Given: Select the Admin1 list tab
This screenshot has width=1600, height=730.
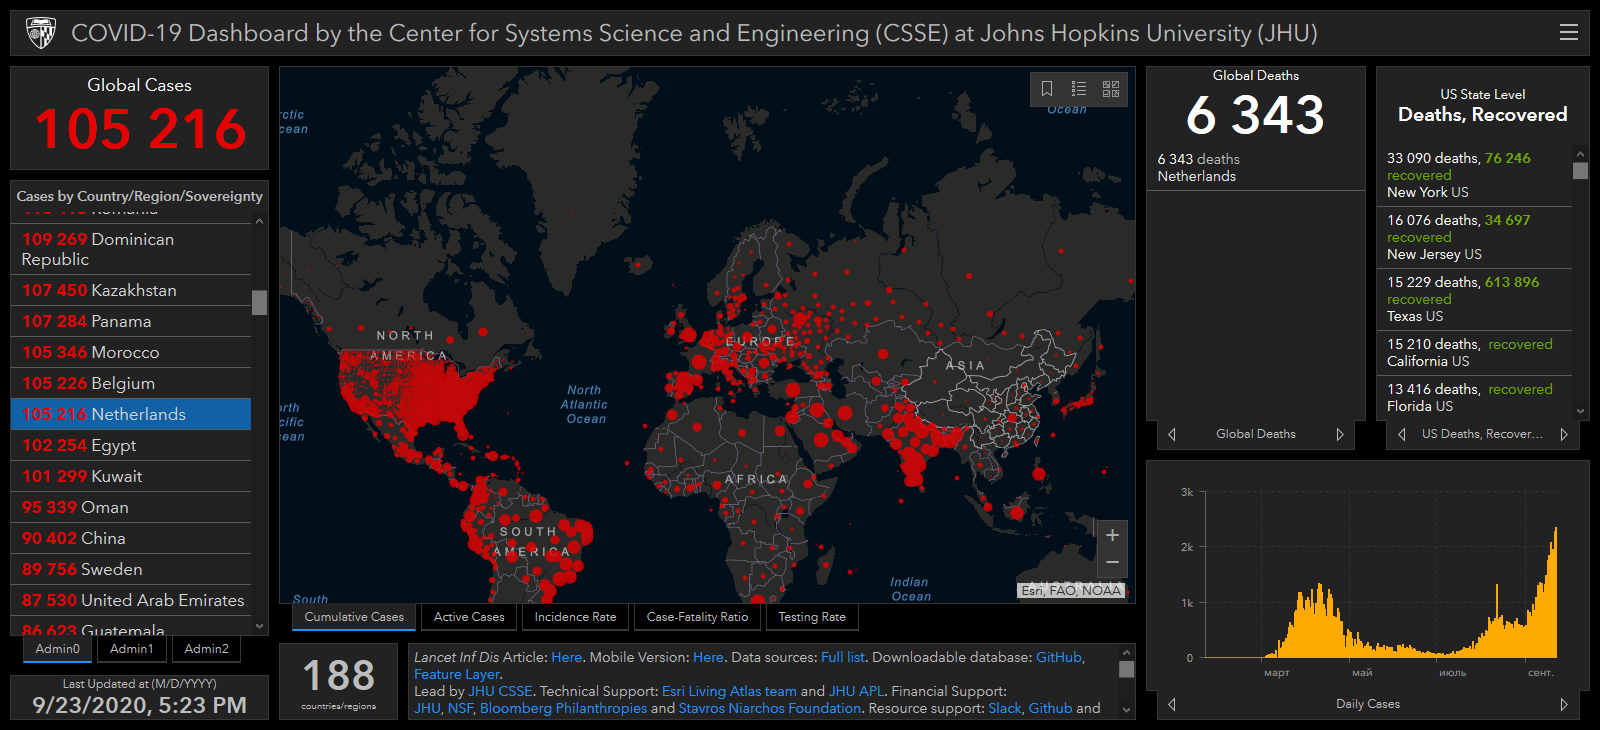Looking at the screenshot, I should tap(132, 649).
